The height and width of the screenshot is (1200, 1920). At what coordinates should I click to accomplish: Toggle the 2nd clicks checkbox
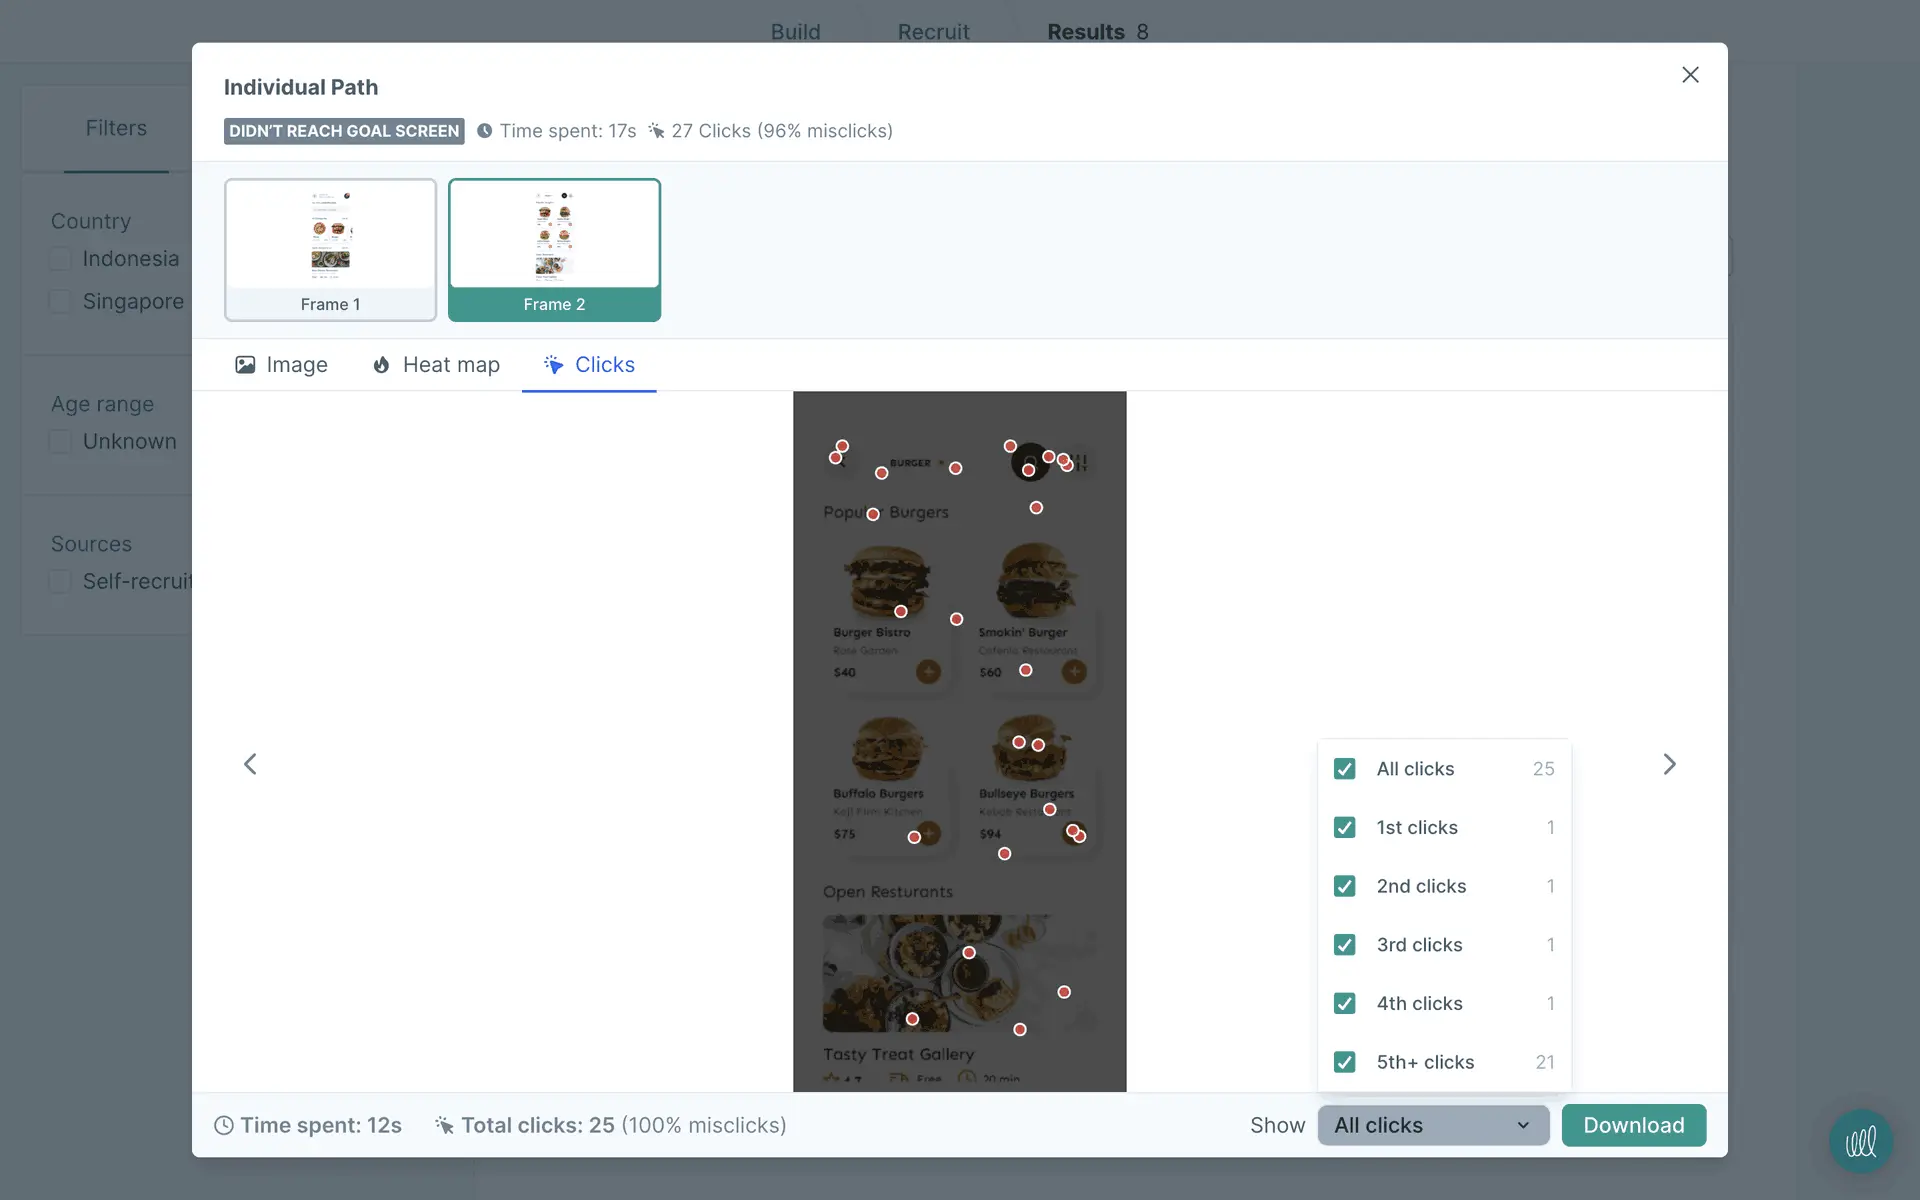[1344, 886]
